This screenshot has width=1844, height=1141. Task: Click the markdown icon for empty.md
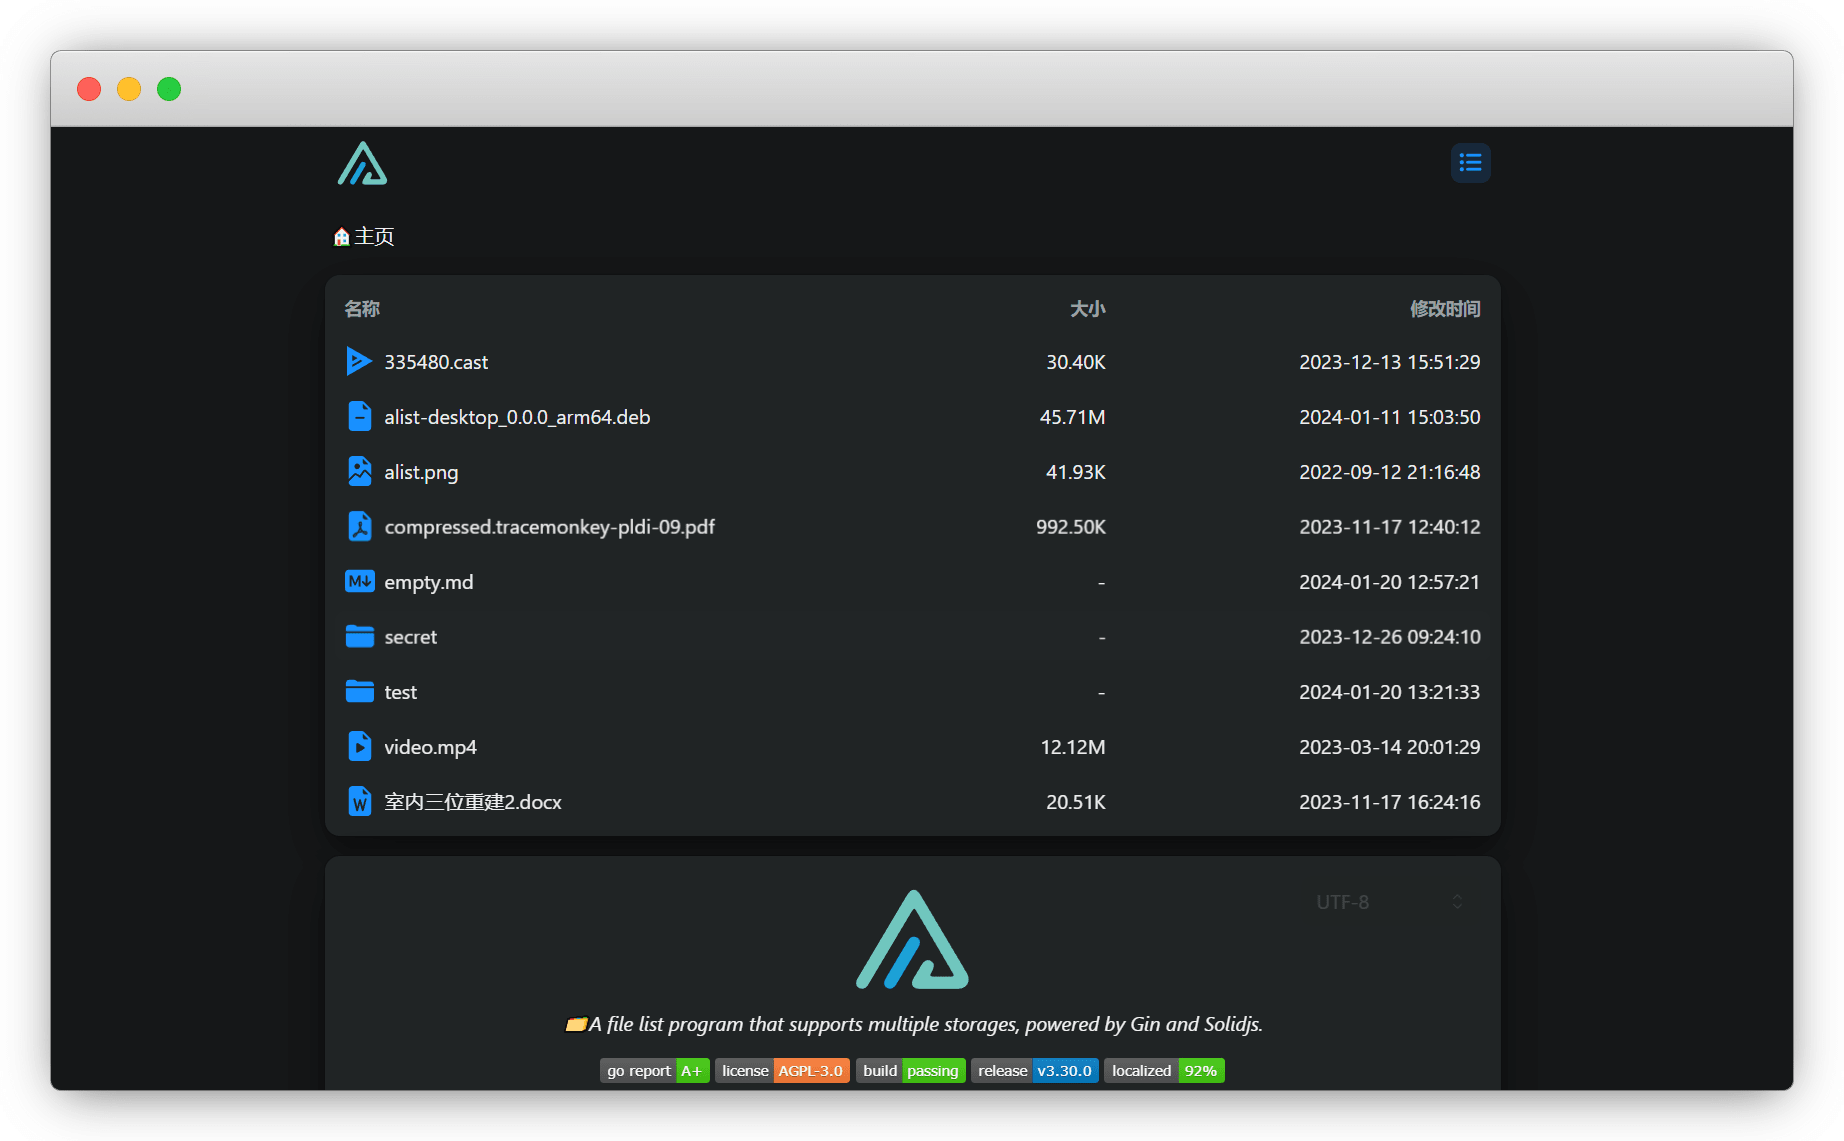coord(359,581)
